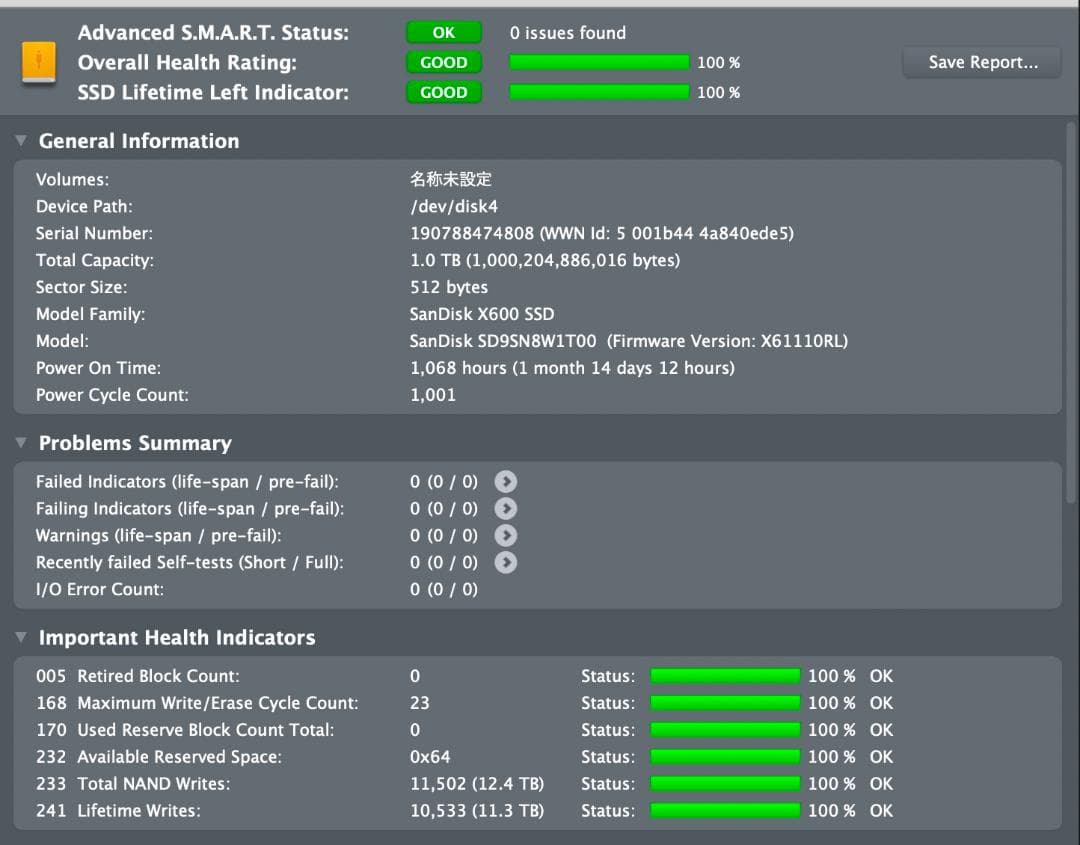Collapse the Important Health Indicators section
The image size is (1080, 845).
coord(21,637)
